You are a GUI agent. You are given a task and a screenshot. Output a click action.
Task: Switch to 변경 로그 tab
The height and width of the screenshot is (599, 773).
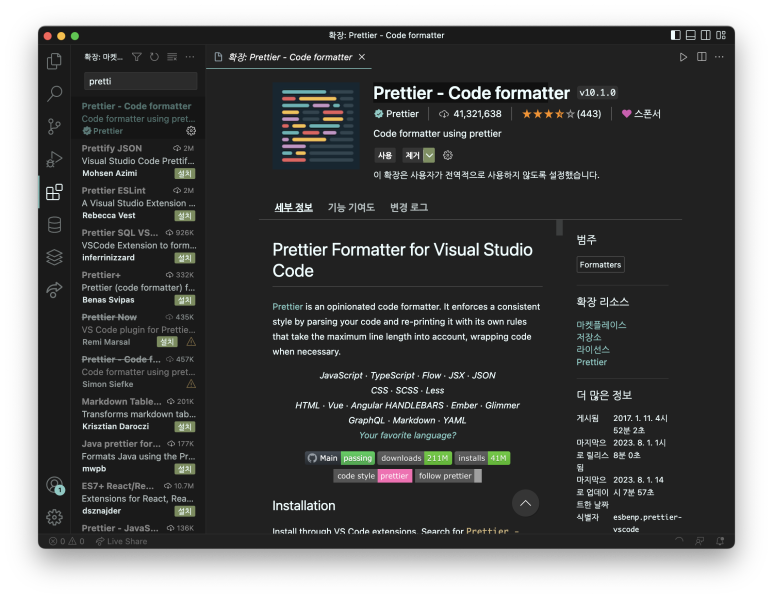(x=409, y=208)
